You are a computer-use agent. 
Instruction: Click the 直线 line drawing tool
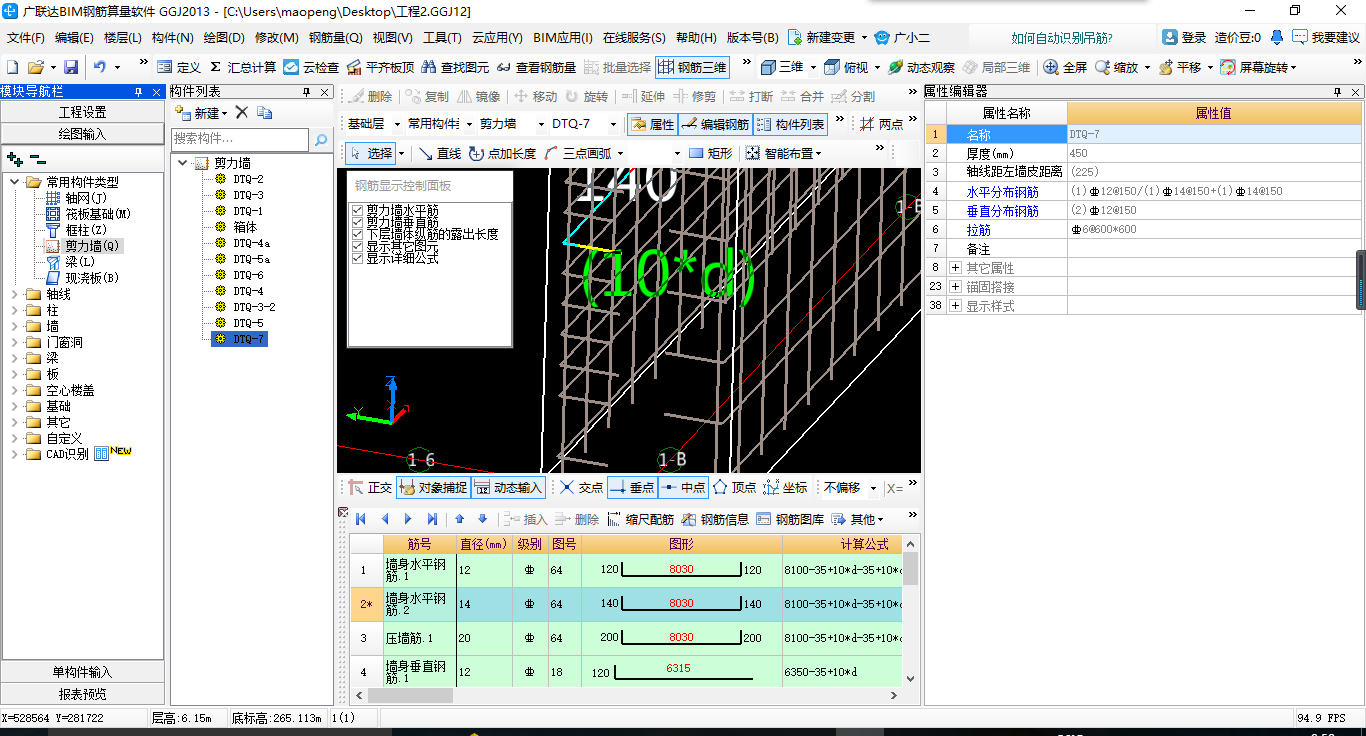[439, 153]
